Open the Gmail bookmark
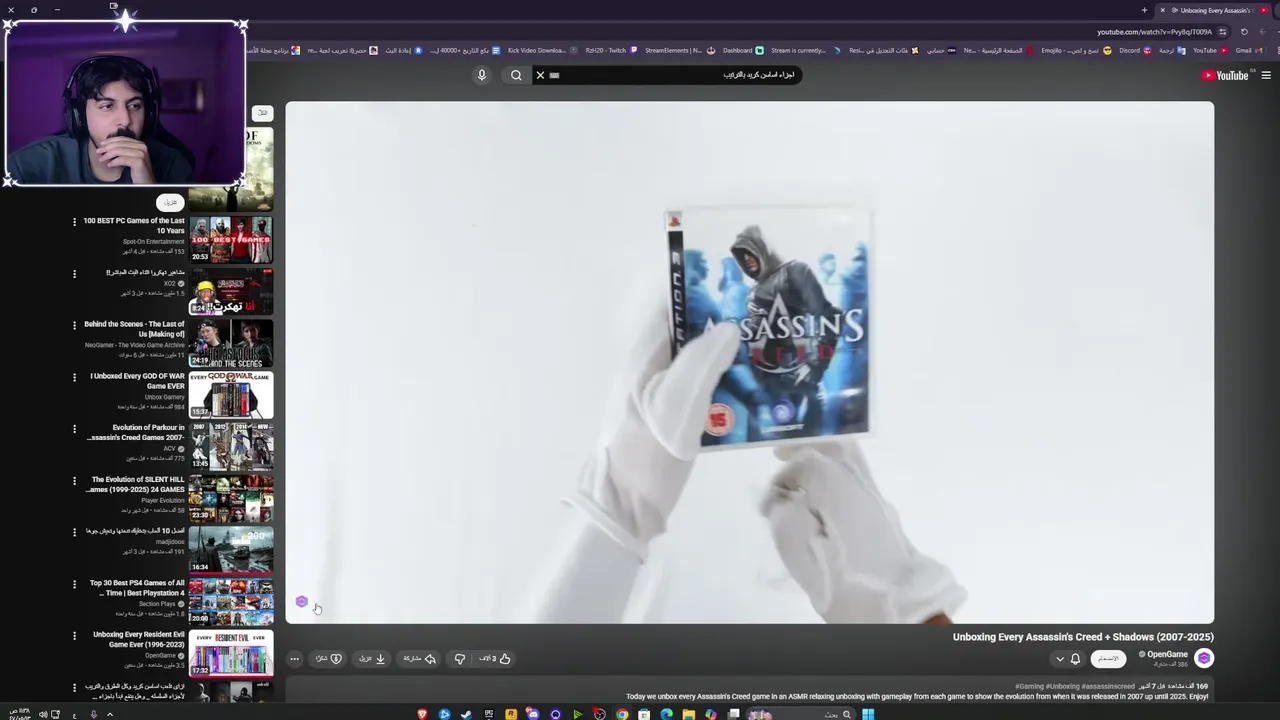 click(1249, 50)
